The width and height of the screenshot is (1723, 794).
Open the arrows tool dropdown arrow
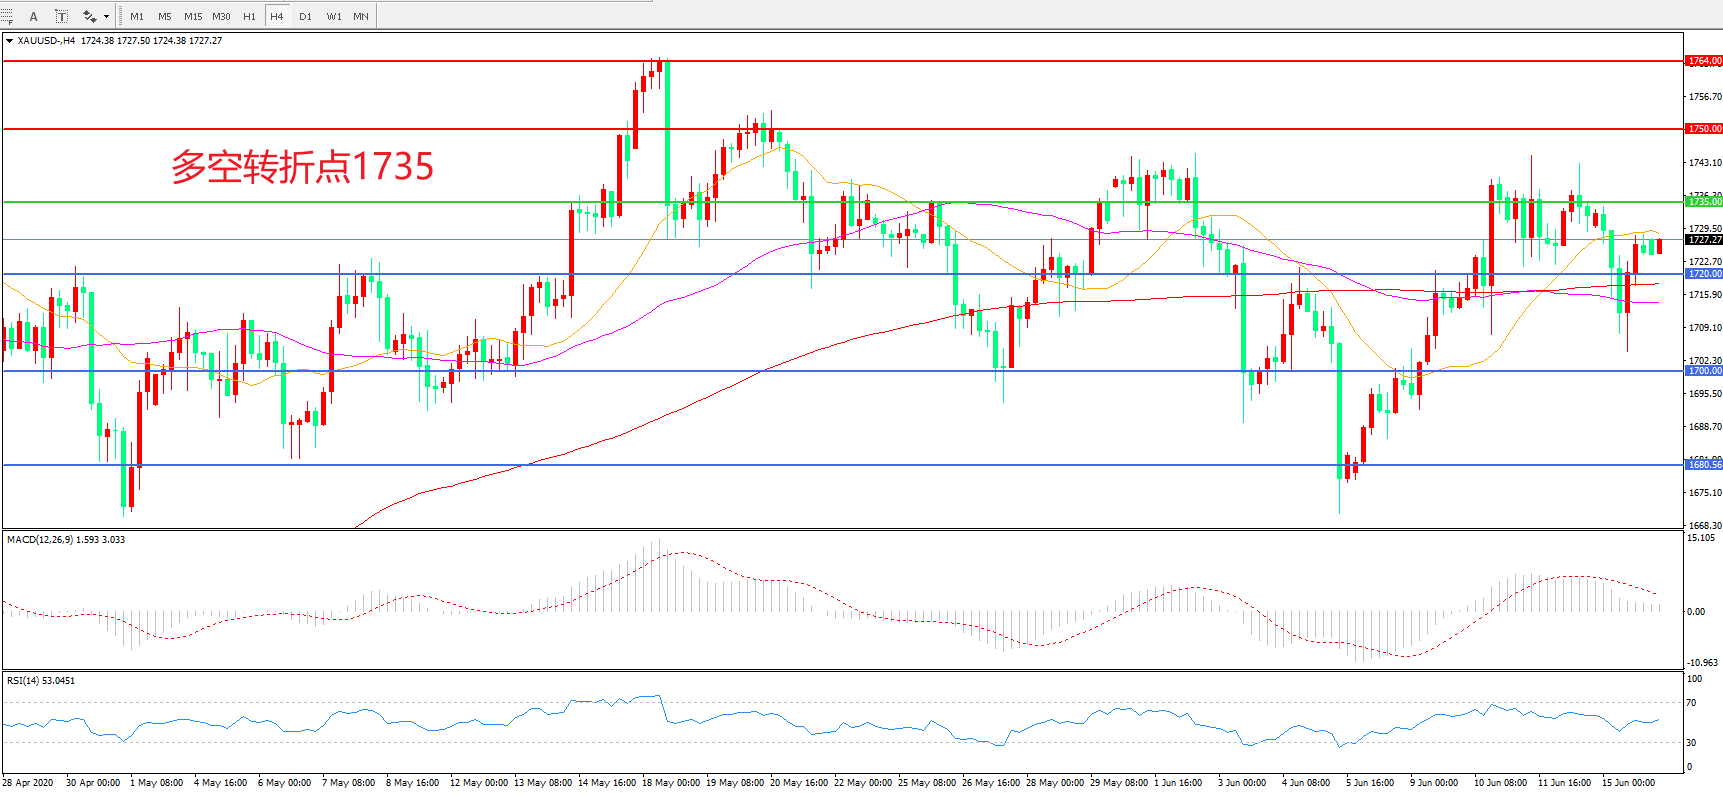pyautogui.click(x=106, y=16)
